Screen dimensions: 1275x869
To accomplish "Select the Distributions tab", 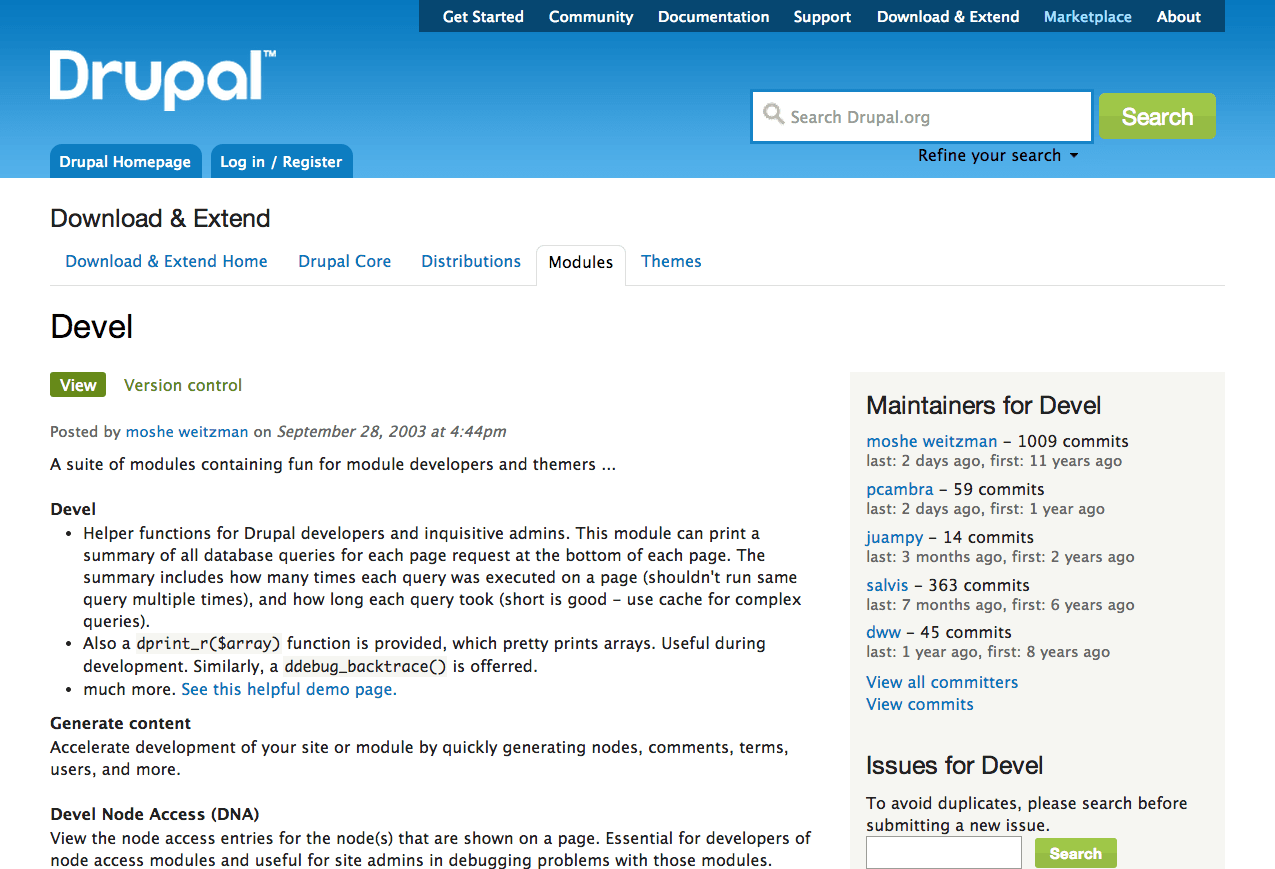I will point(471,261).
